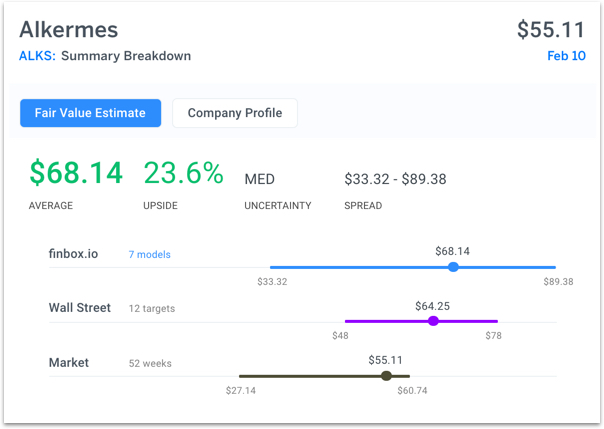
Task: Click the $48 low target label
Action: [x=340, y=336]
